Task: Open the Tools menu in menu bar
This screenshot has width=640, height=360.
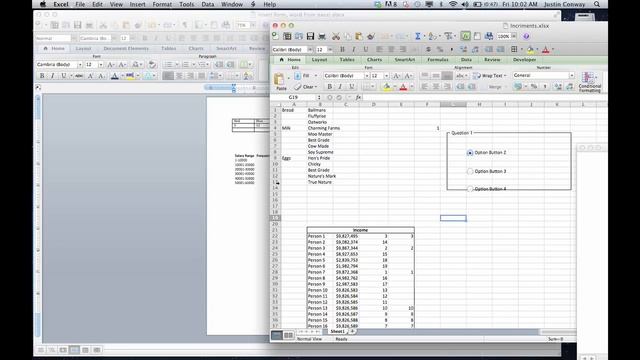Action: [187, 4]
